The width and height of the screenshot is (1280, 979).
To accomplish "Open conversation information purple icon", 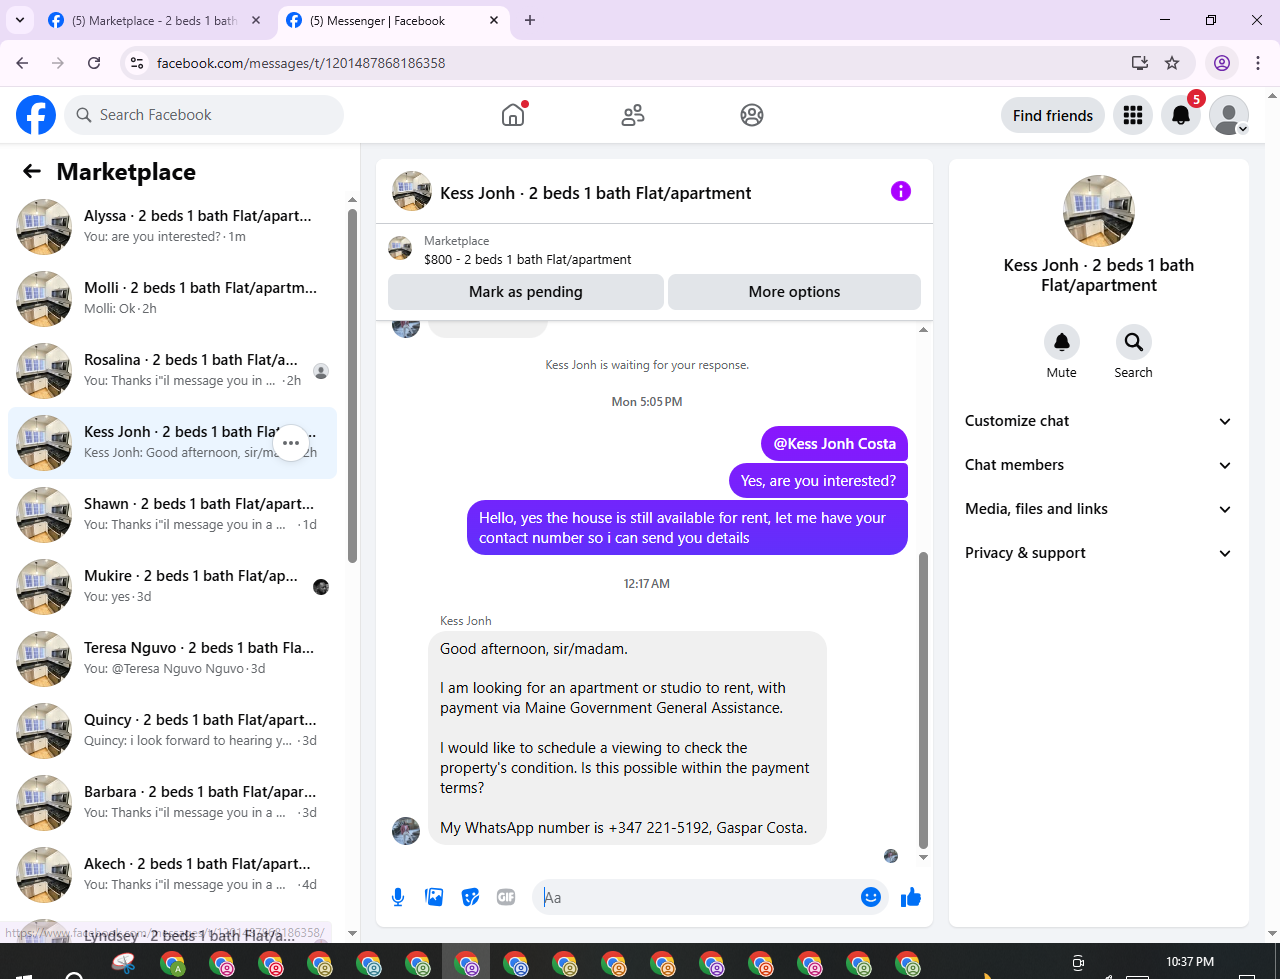I will (901, 191).
